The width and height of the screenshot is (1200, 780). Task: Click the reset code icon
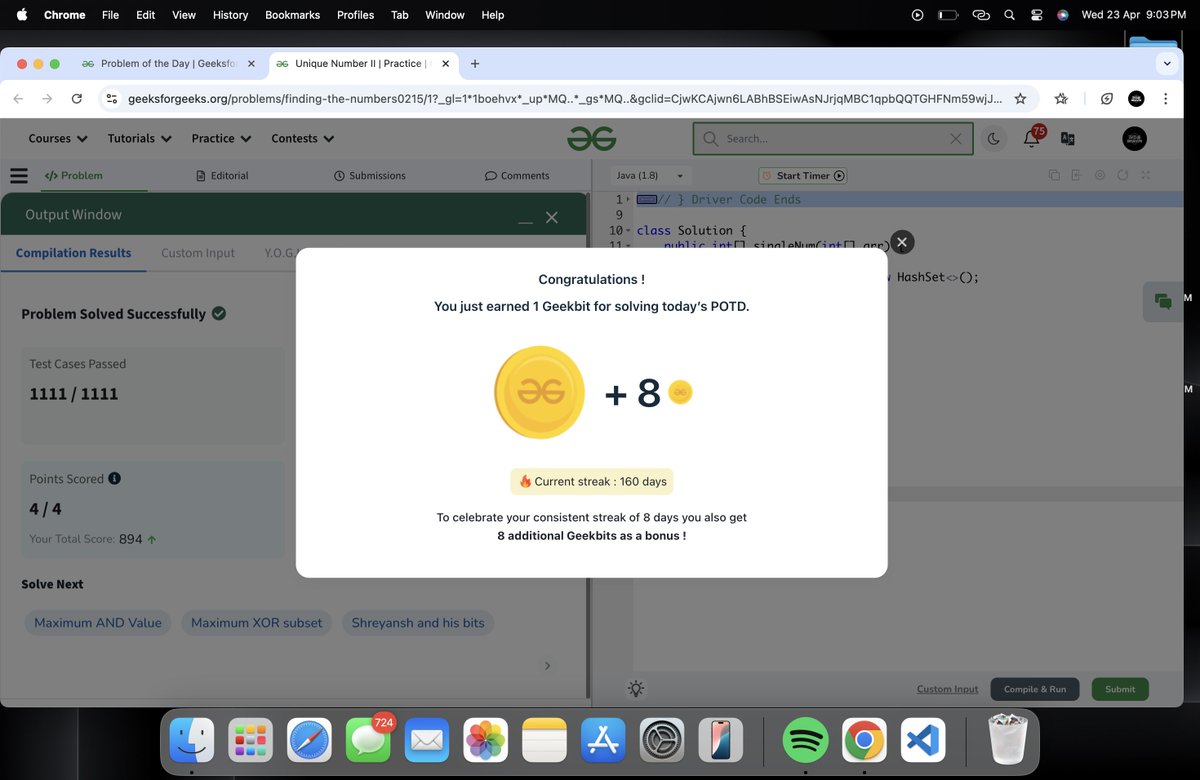(1122, 175)
